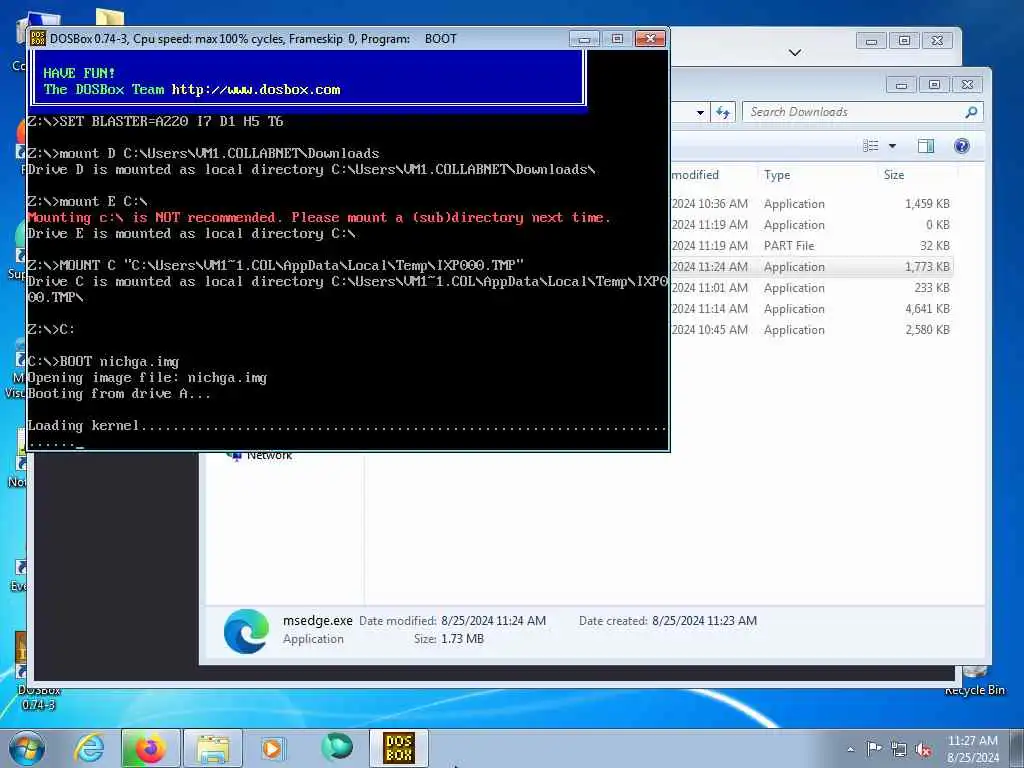
Task: Show hidden tray icons arrow
Action: [x=850, y=749]
